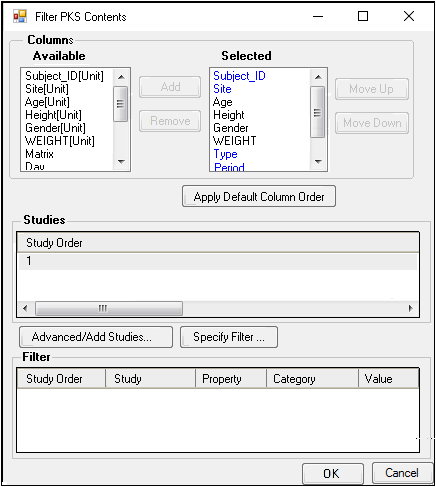
Task: Select Site in the Selected list
Action: coord(222,89)
